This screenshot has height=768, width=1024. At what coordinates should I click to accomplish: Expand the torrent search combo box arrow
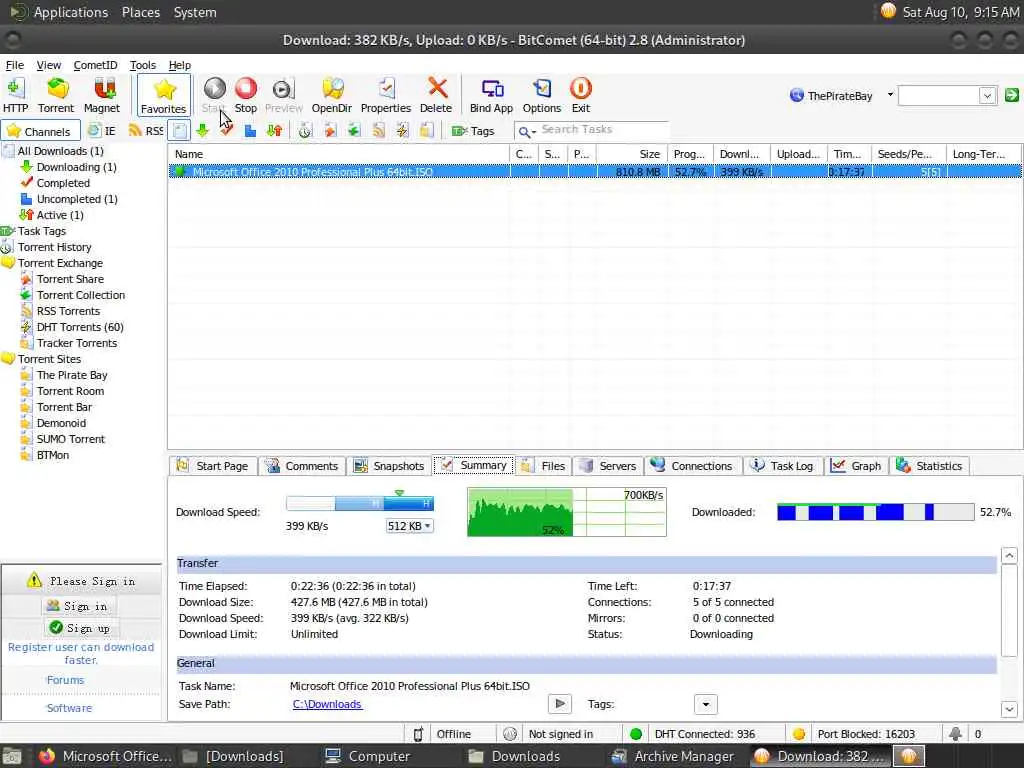[x=987, y=95]
